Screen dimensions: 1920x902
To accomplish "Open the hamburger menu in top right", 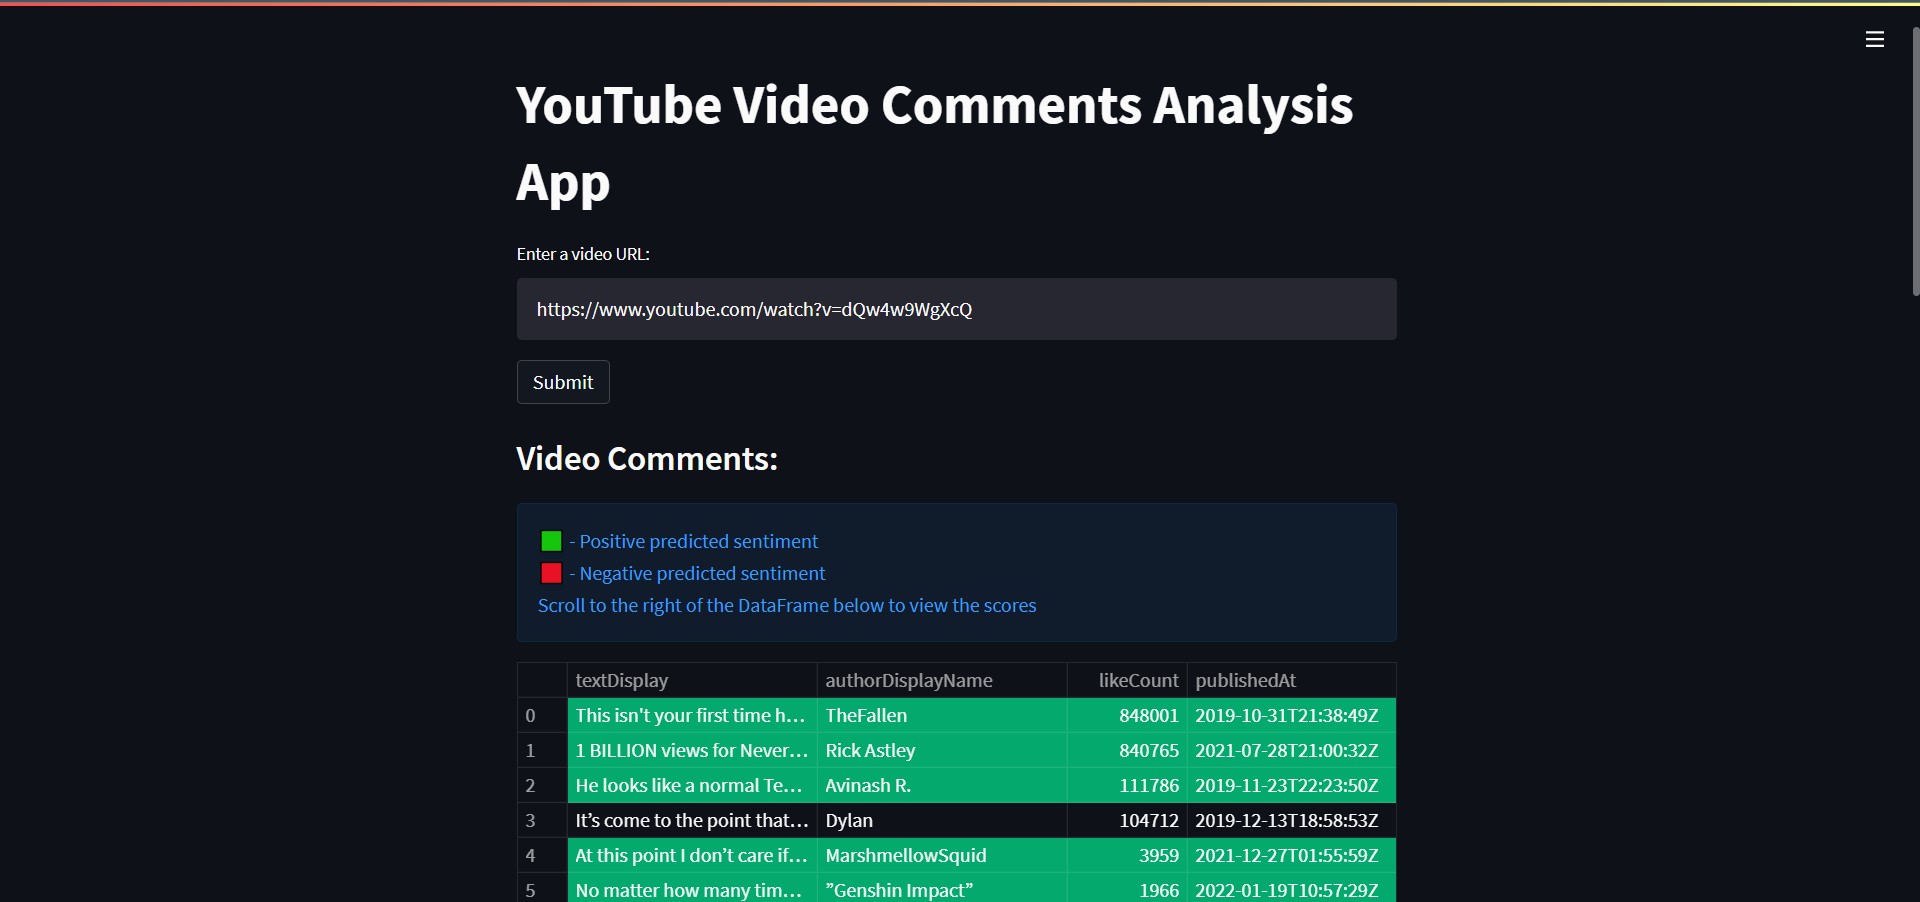I will tap(1875, 40).
